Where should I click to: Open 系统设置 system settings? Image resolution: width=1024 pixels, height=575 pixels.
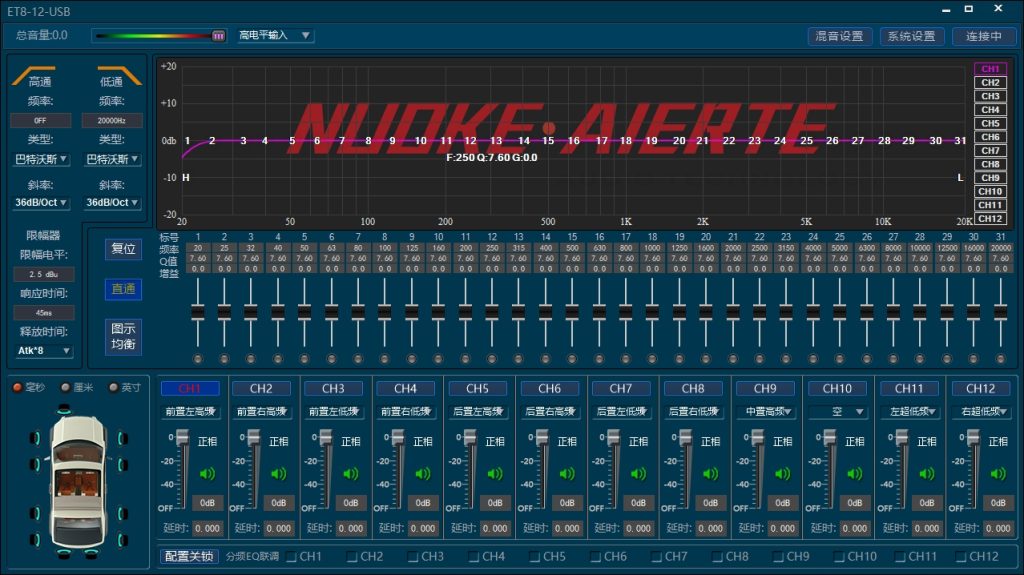coord(911,36)
